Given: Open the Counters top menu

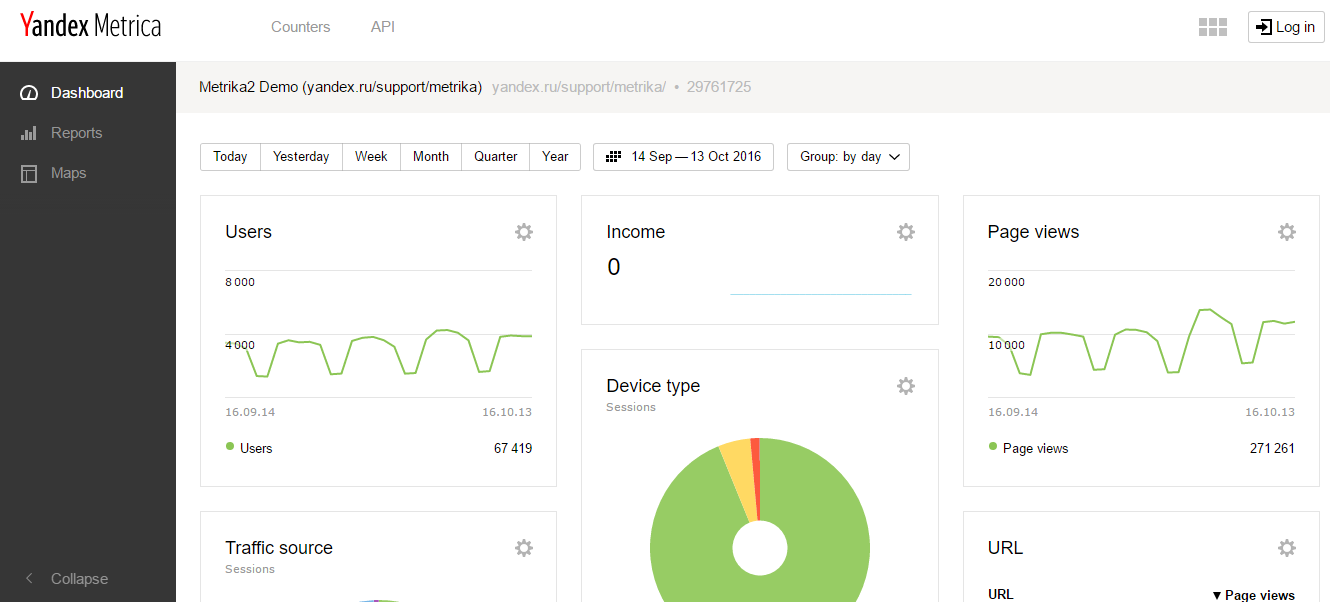Looking at the screenshot, I should 300,27.
